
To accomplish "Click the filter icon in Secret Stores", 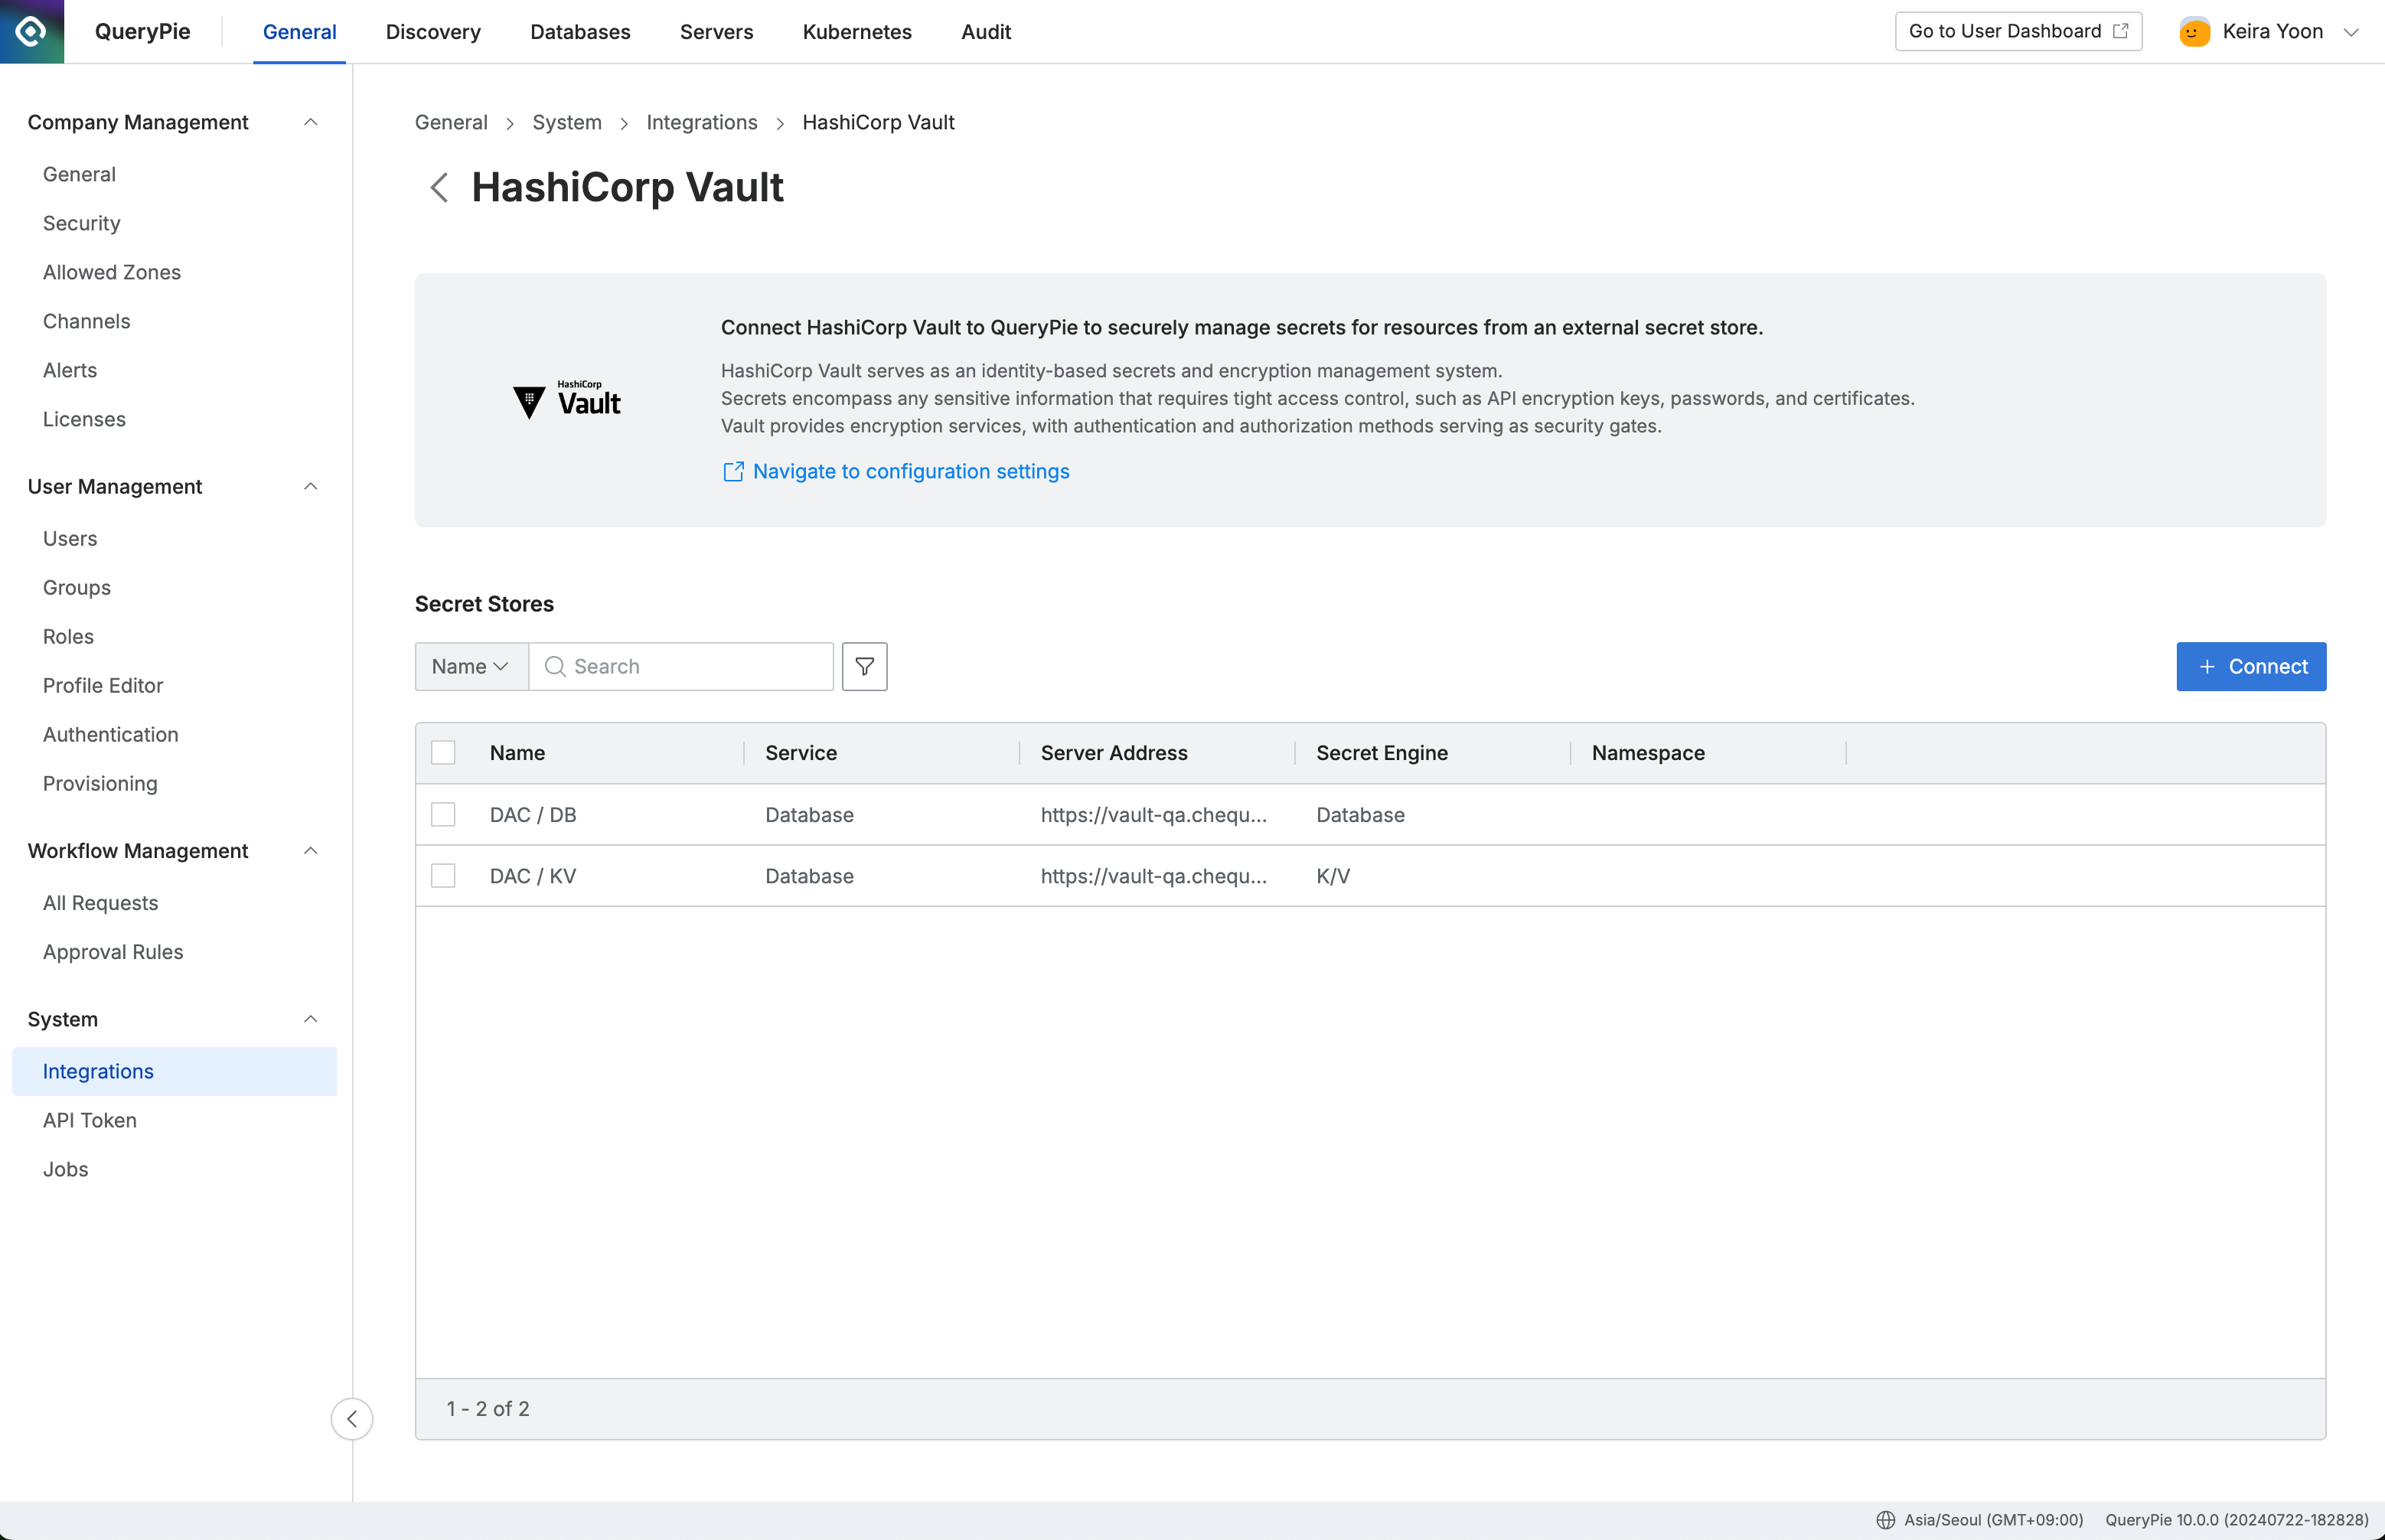I will (864, 666).
